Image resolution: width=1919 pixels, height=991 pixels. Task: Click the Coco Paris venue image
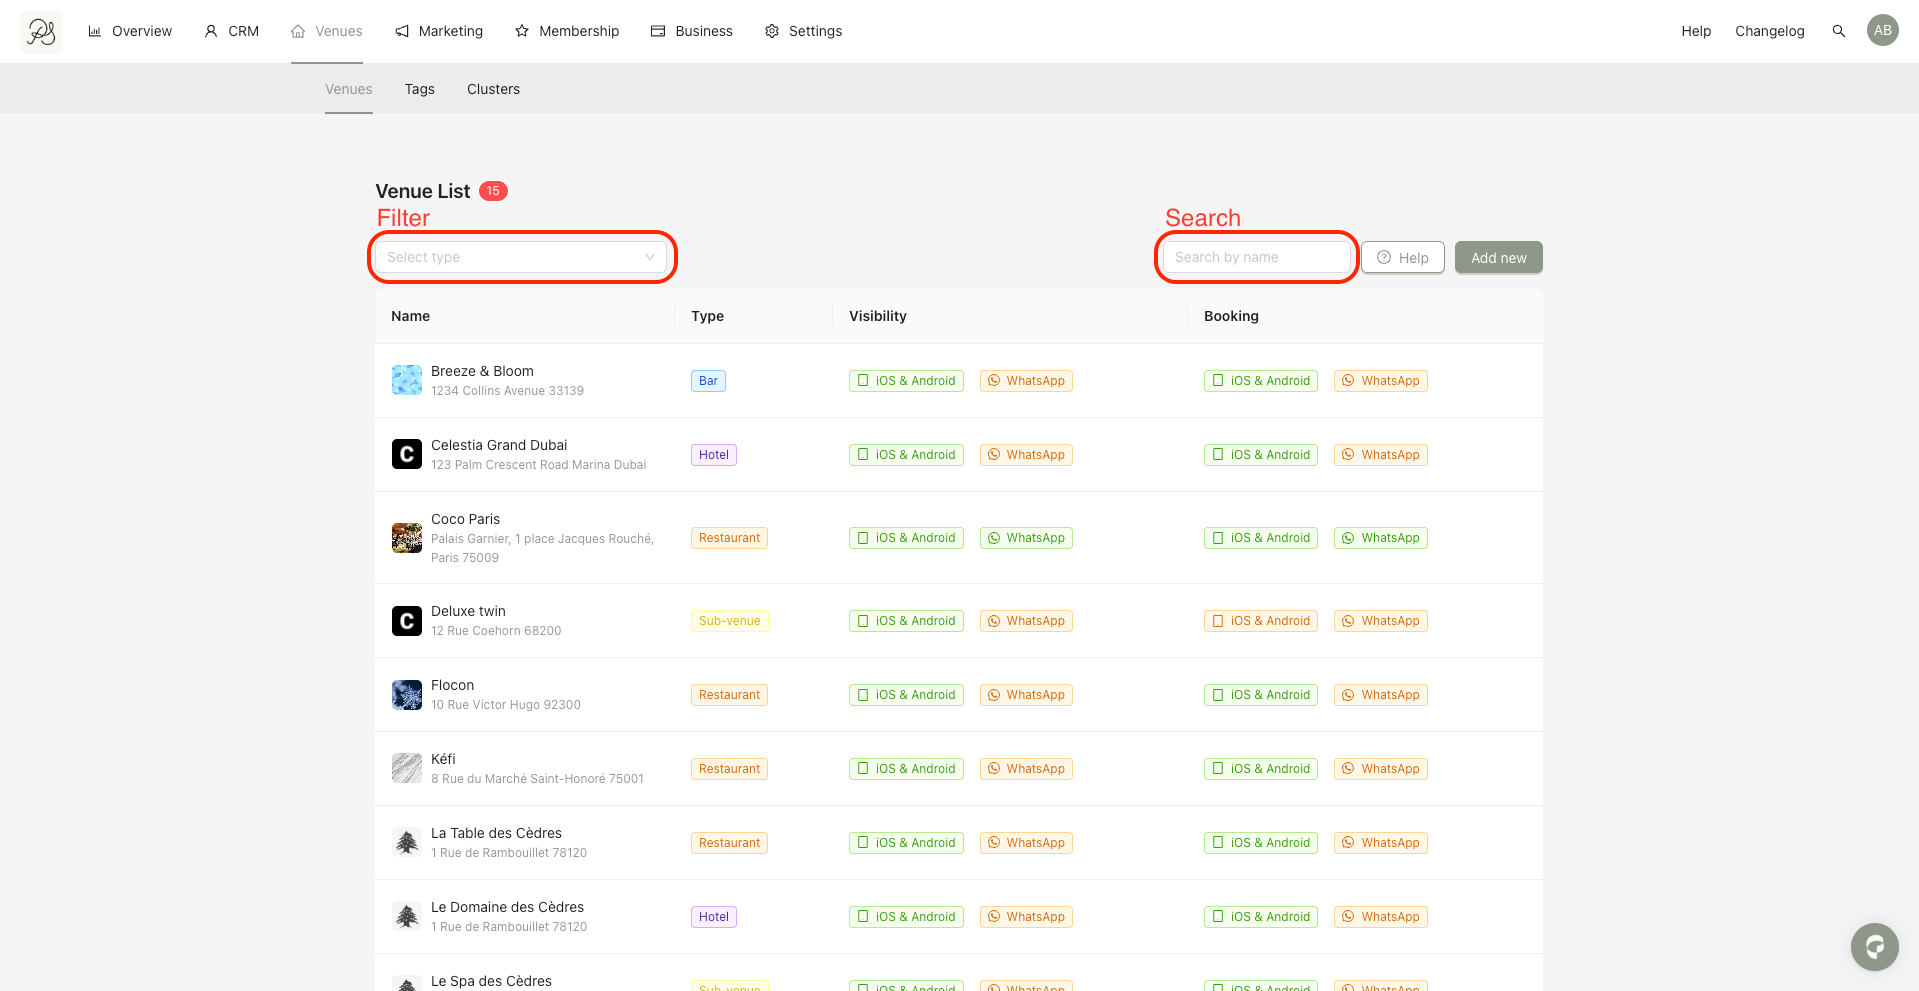pos(406,538)
